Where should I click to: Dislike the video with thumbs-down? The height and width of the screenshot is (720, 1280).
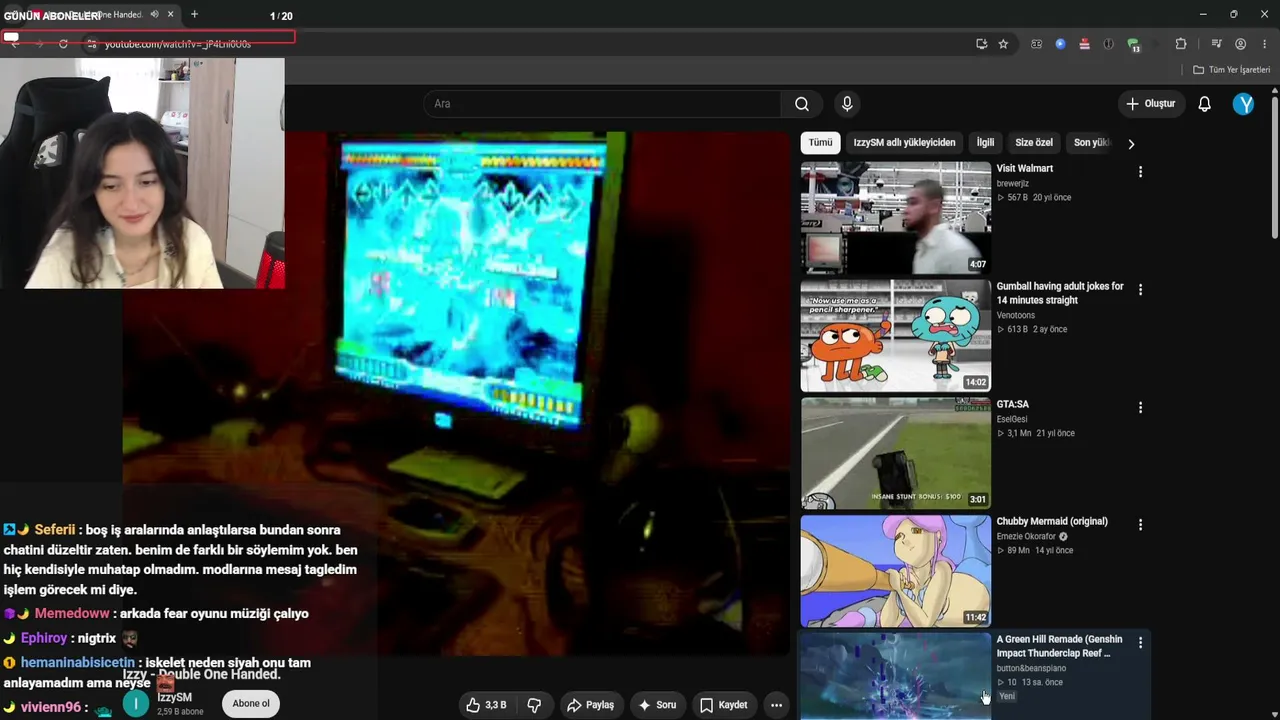coord(534,705)
